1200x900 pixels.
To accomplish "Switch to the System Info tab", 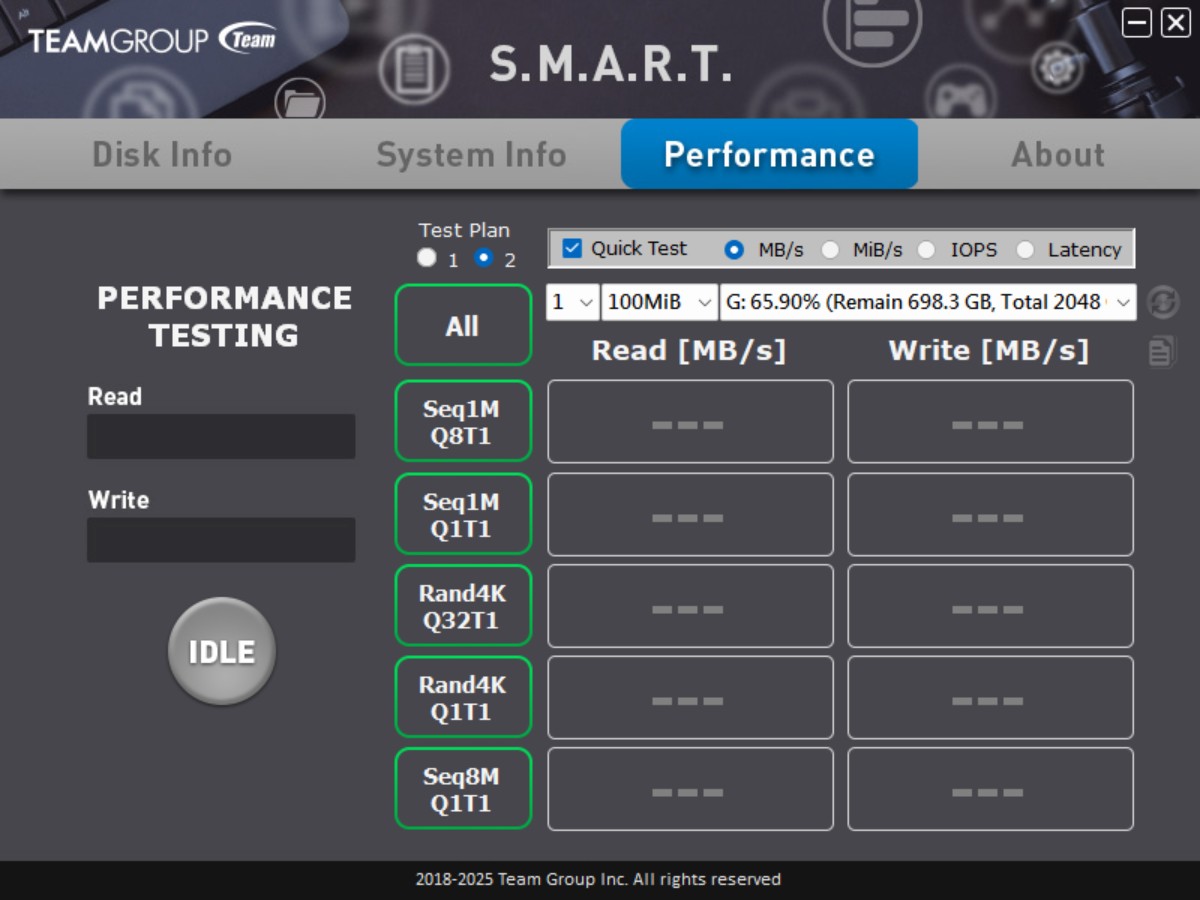I will pos(471,154).
